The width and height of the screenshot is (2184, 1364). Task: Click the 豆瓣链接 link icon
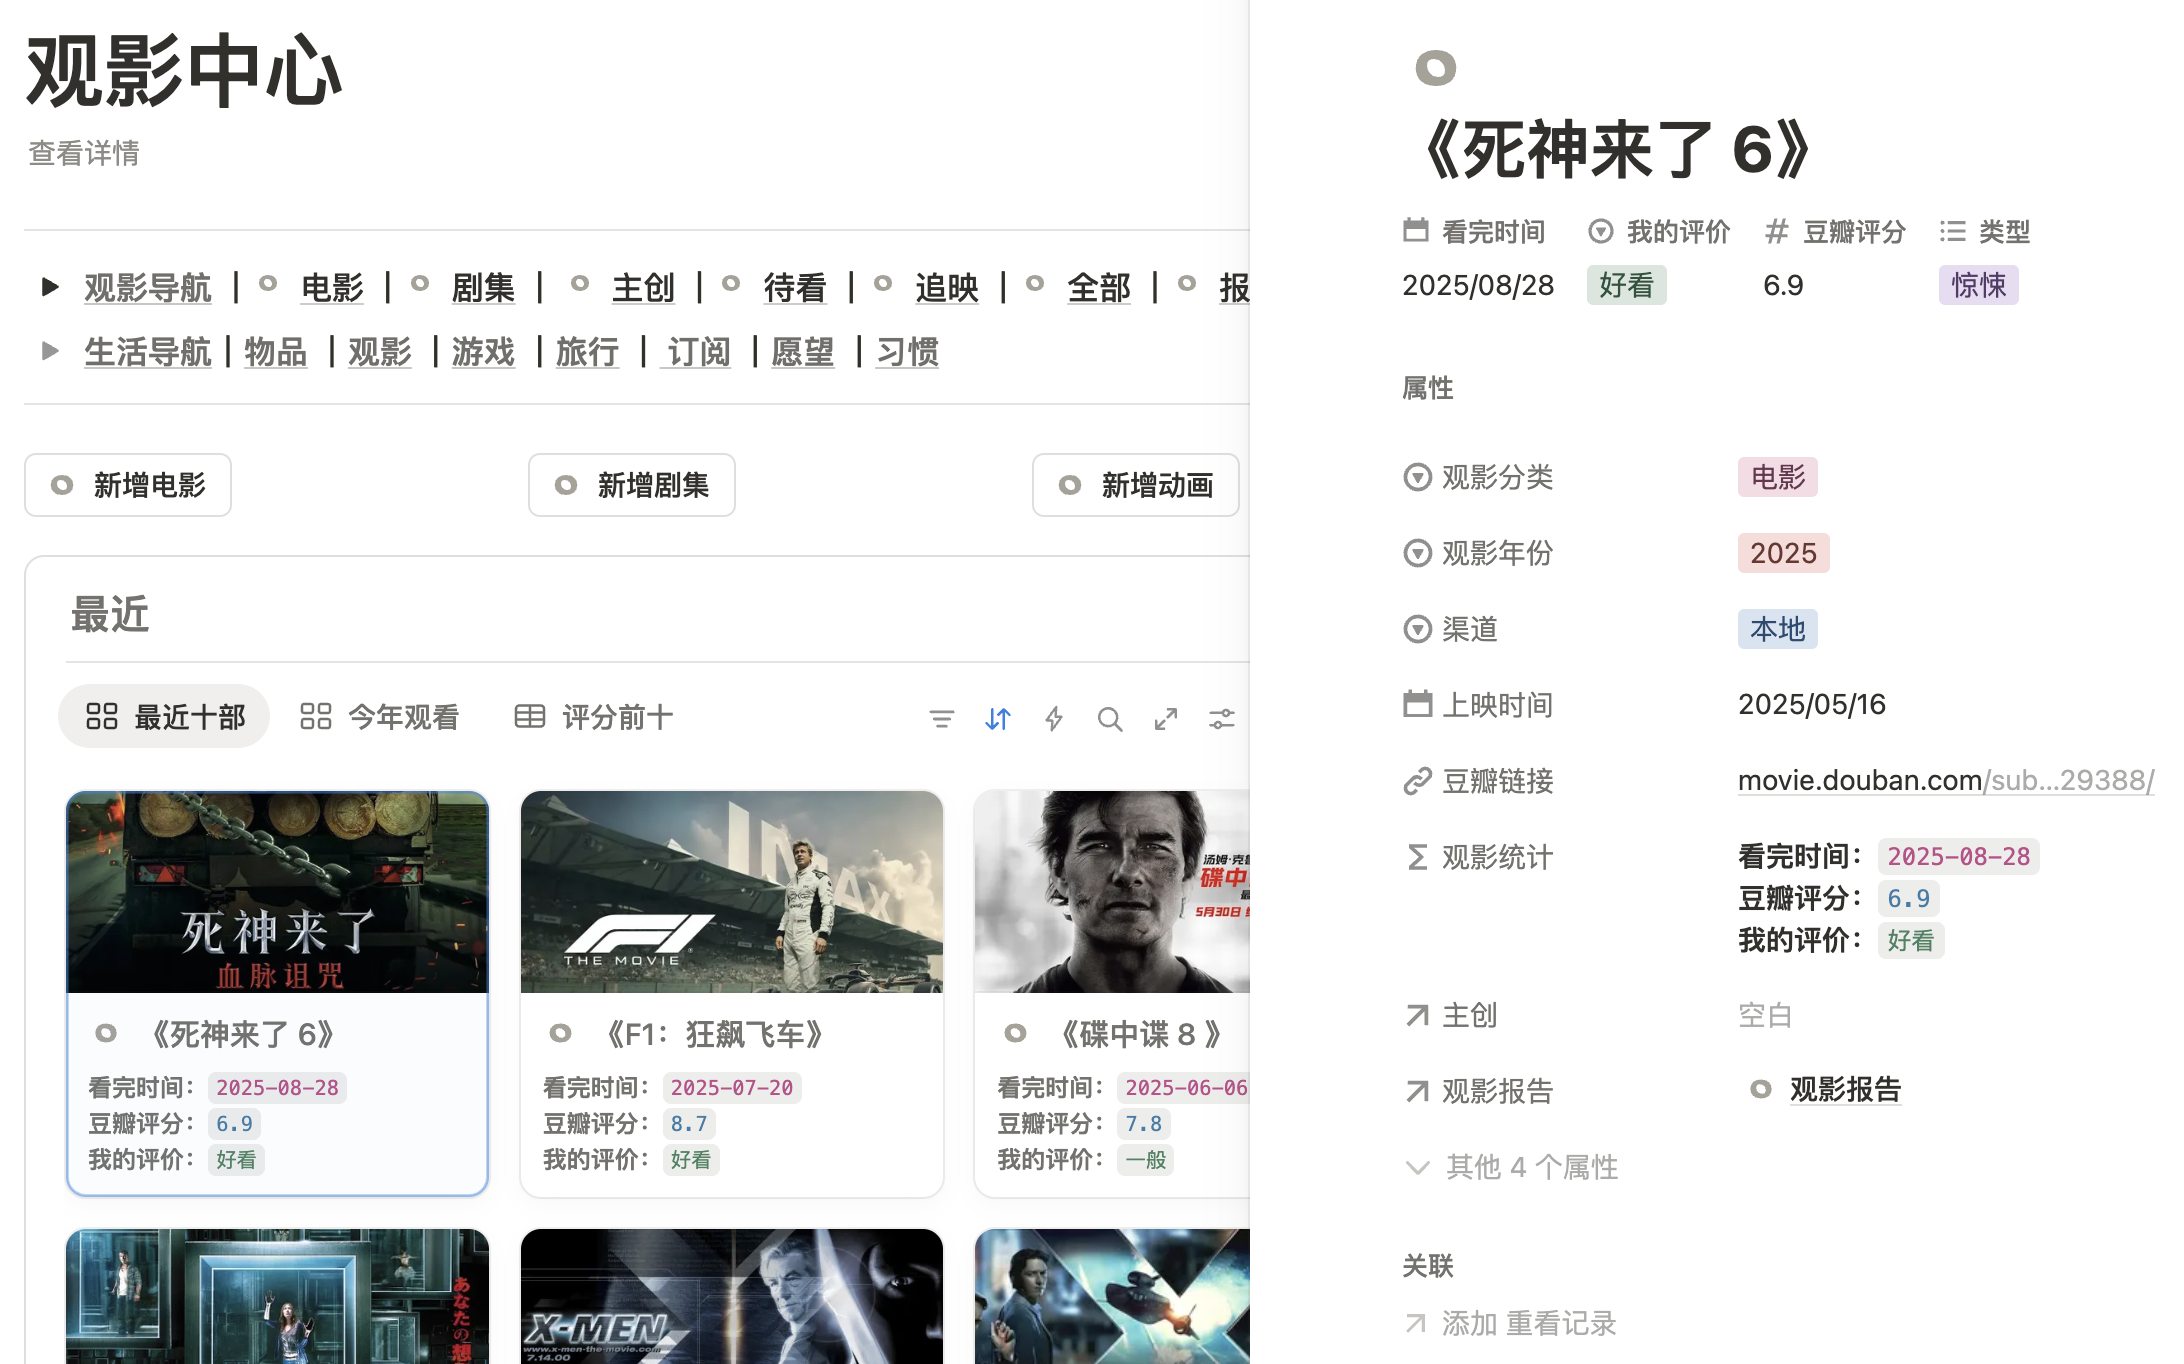pos(1417,781)
